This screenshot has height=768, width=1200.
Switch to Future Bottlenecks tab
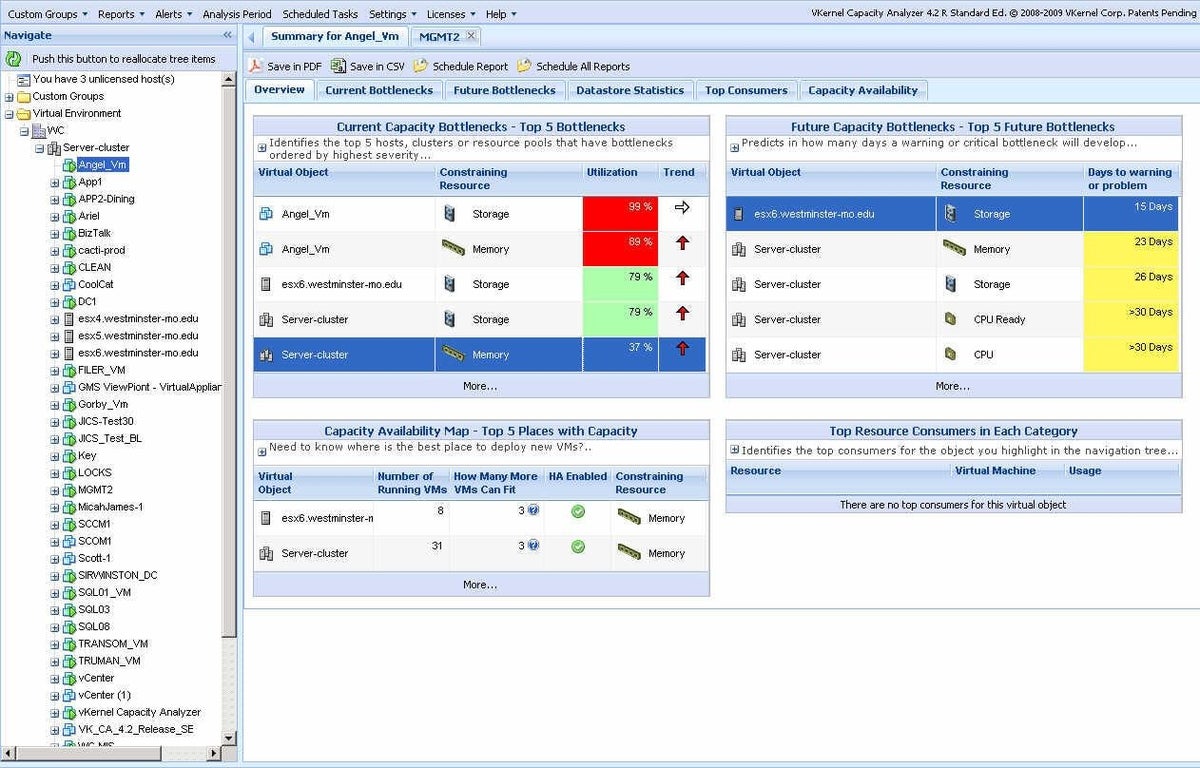click(504, 90)
